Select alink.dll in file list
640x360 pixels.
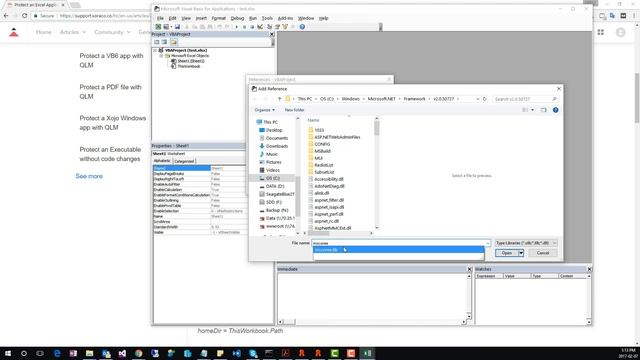pyautogui.click(x=322, y=193)
